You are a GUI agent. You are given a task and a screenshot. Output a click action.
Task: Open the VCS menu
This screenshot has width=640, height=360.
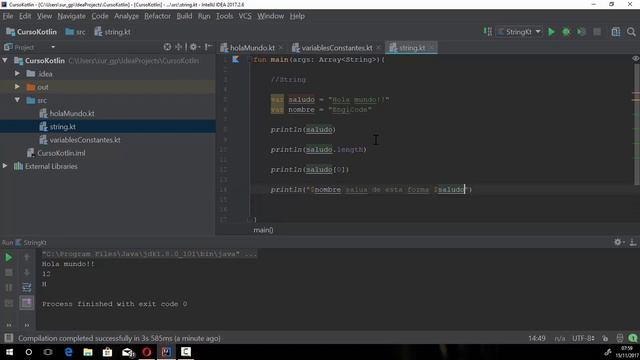point(245,16)
